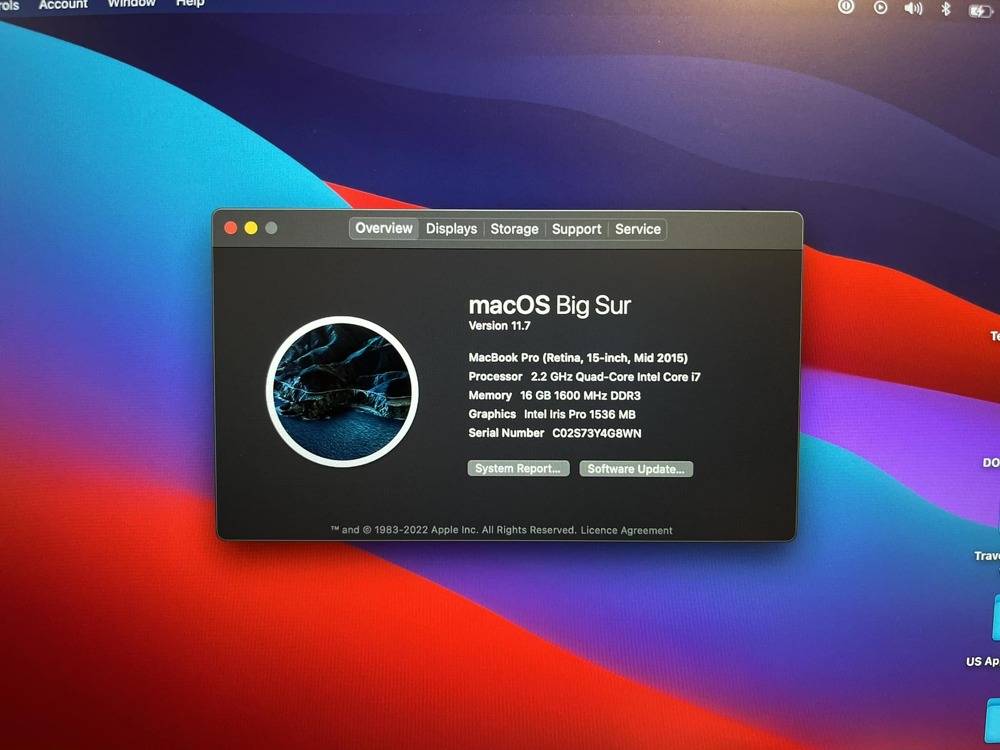Show the Service tab

[x=638, y=229]
